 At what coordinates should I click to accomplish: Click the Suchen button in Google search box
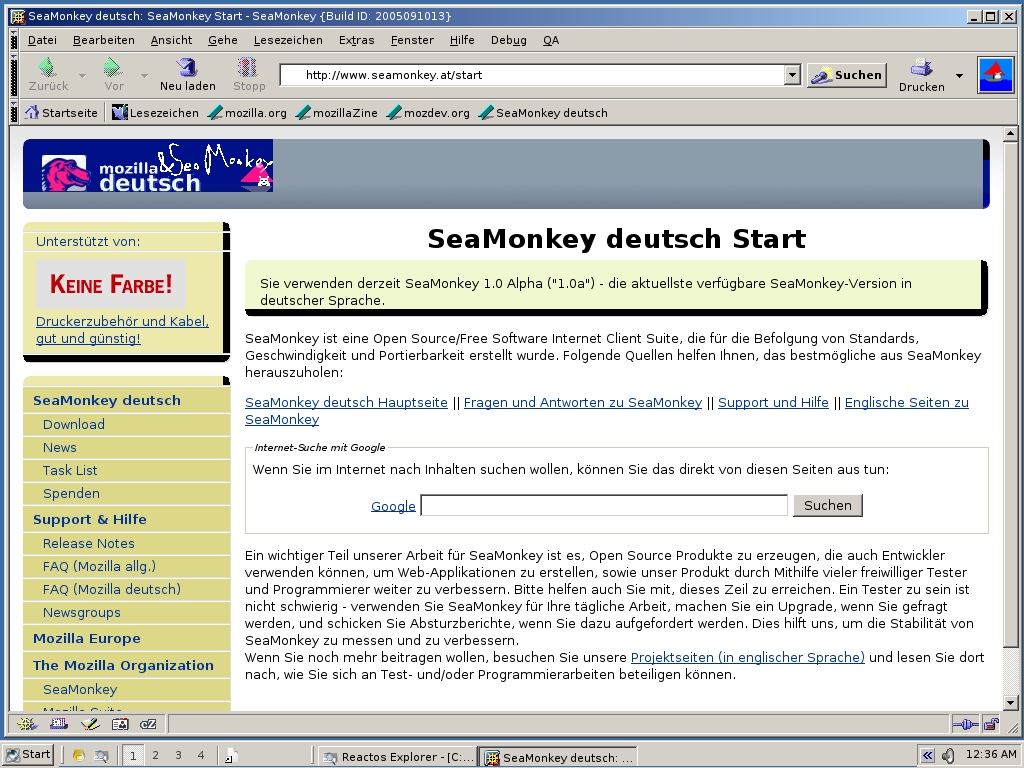(x=827, y=505)
